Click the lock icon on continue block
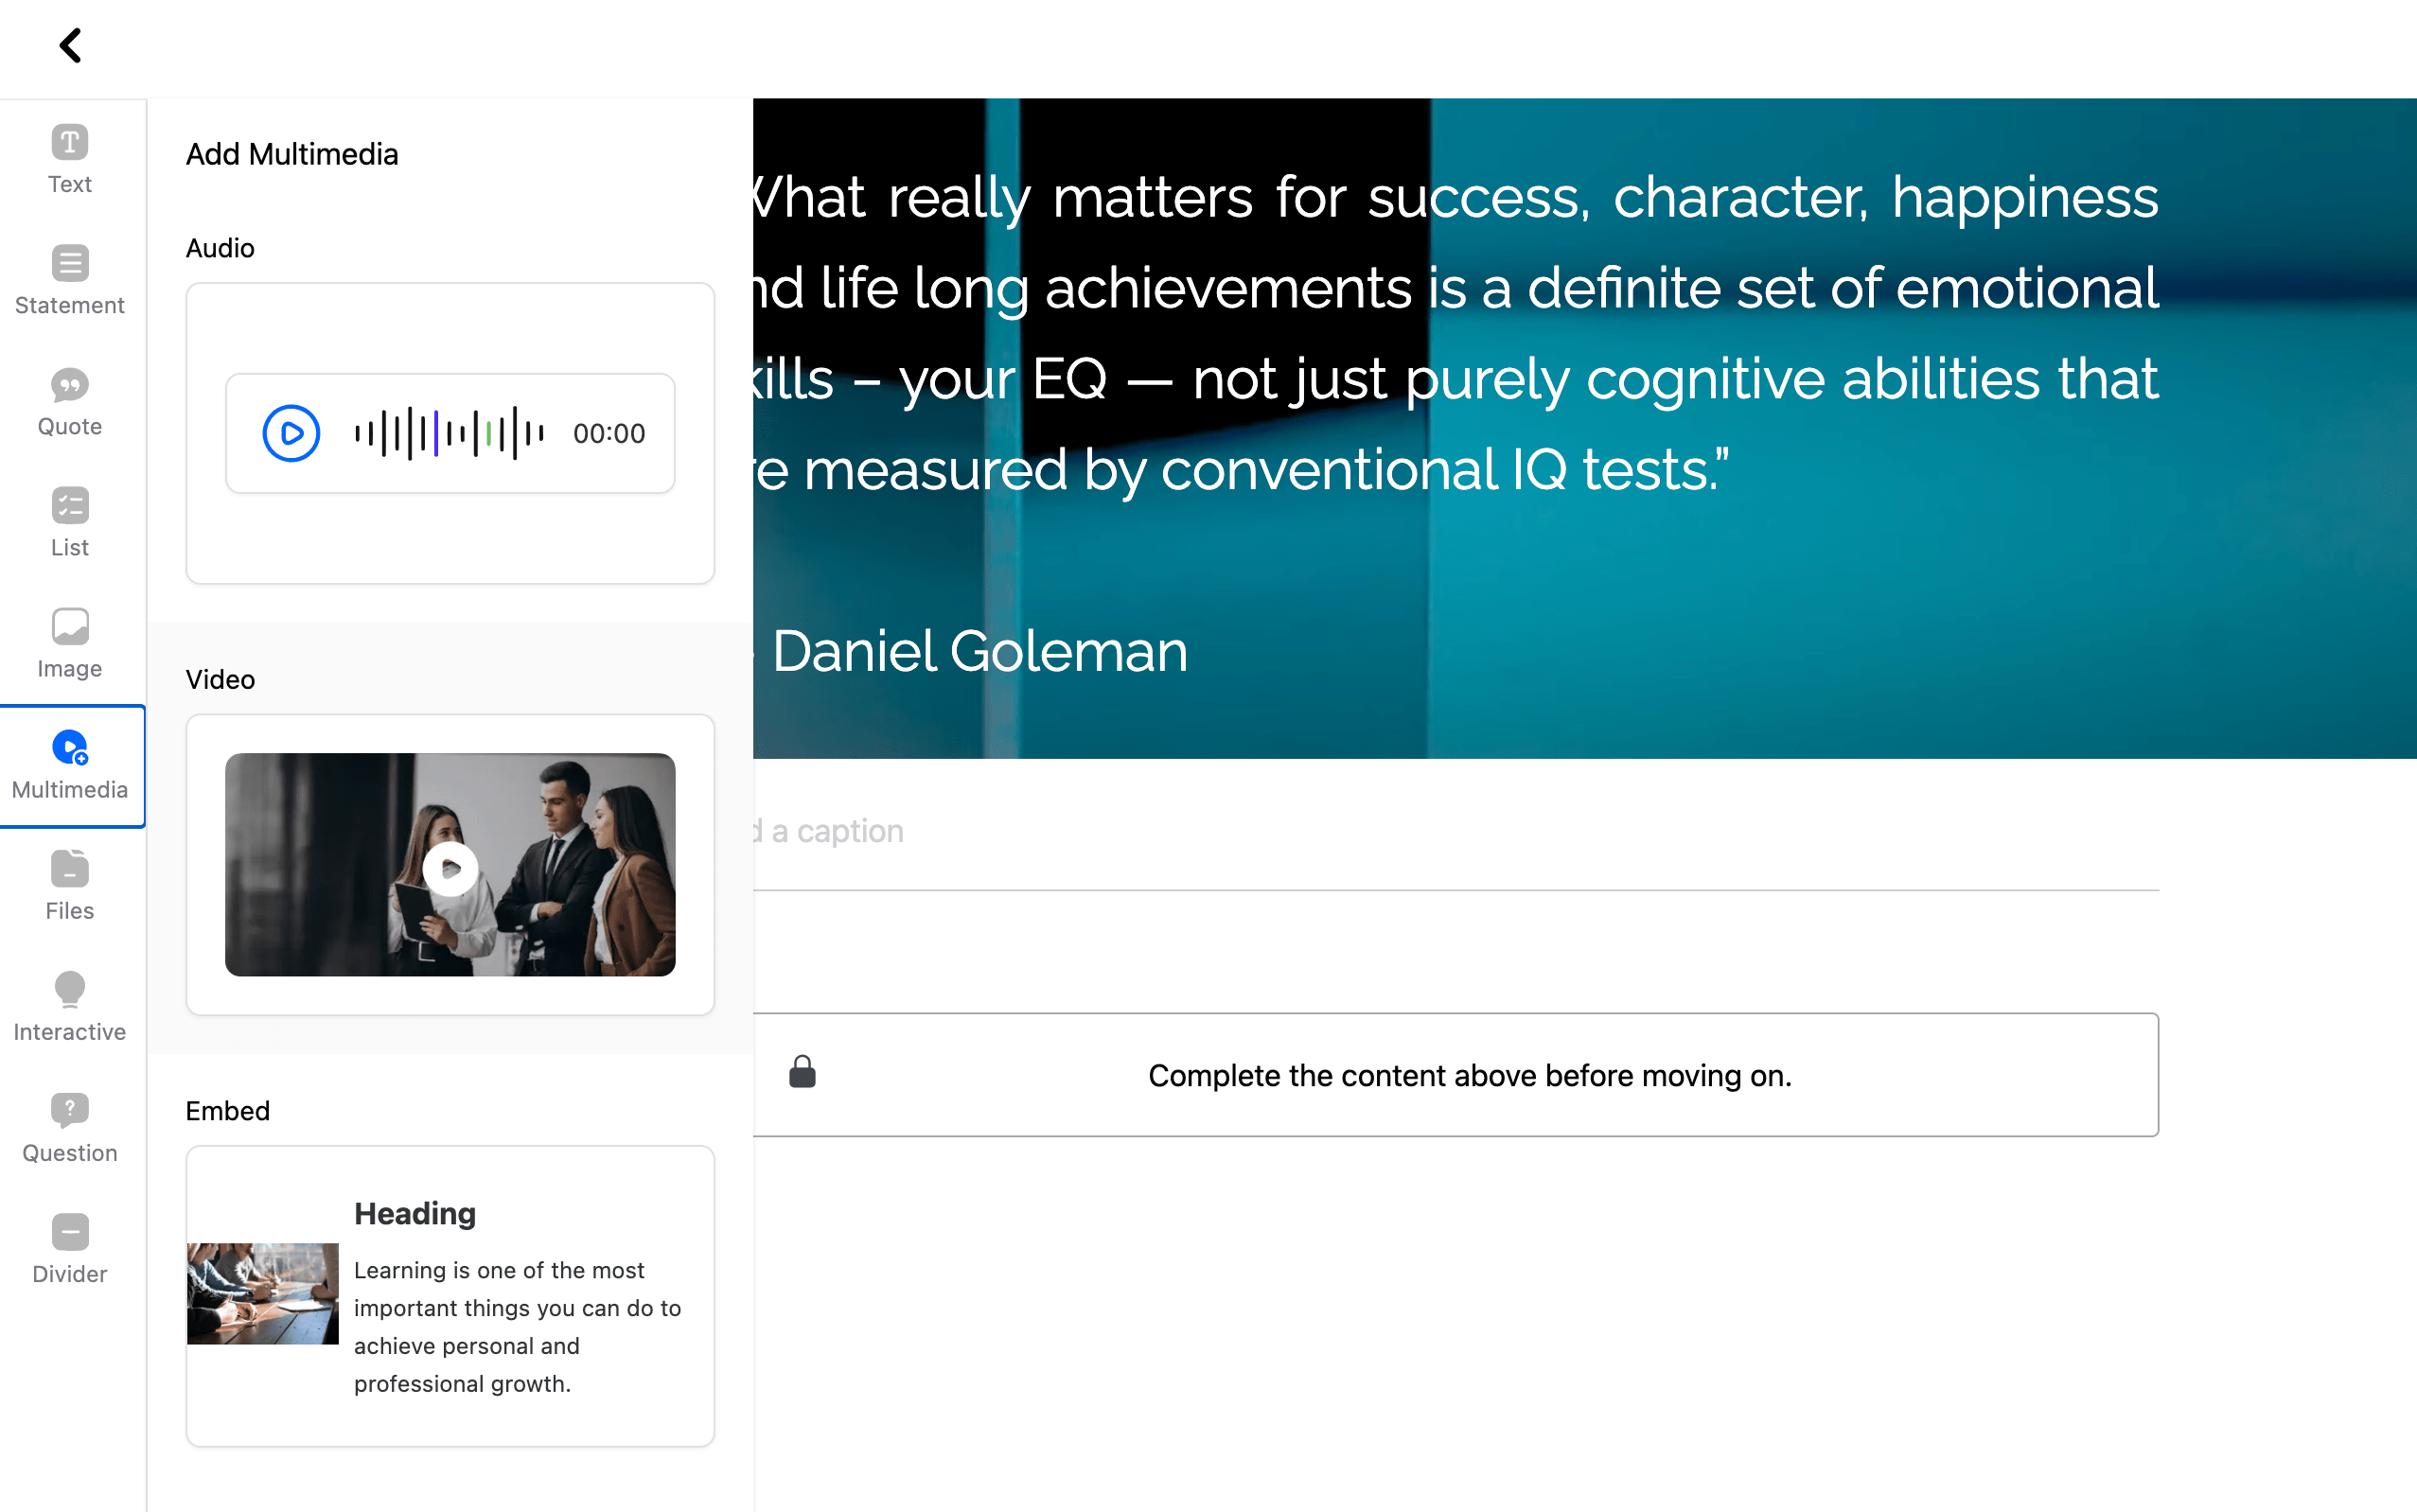 click(802, 1072)
